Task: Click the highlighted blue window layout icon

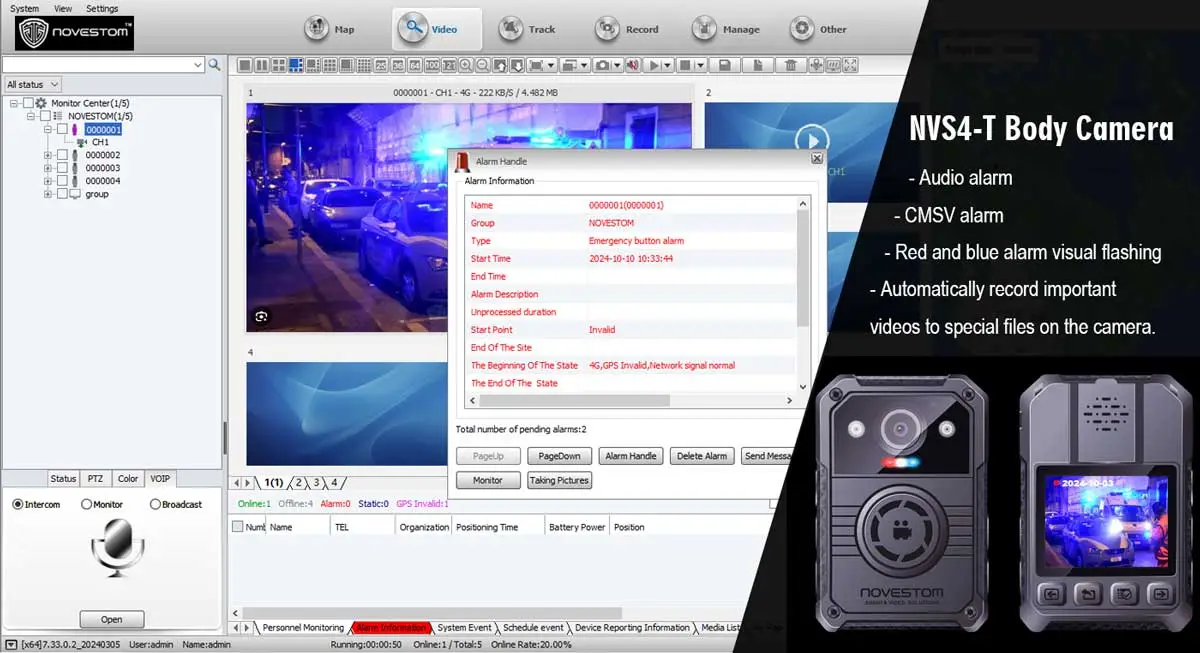Action: pos(296,65)
